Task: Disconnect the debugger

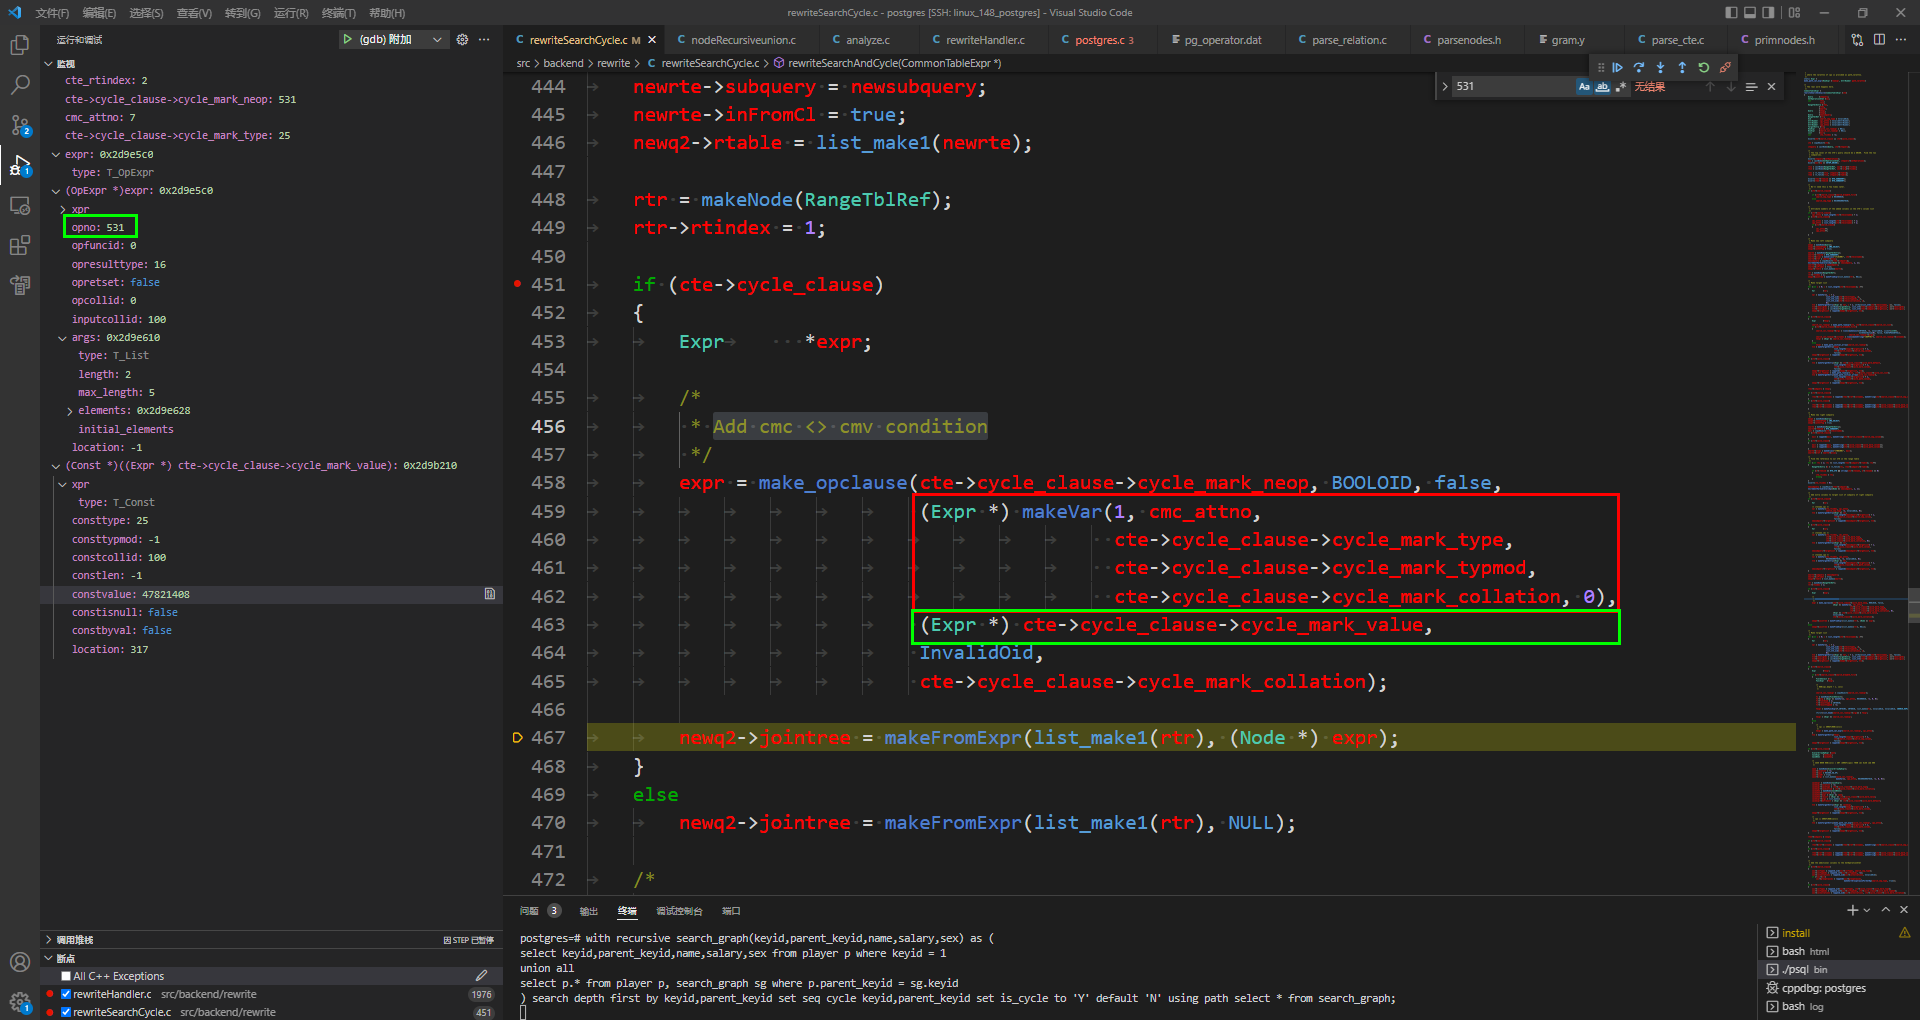Action: pos(1725,68)
